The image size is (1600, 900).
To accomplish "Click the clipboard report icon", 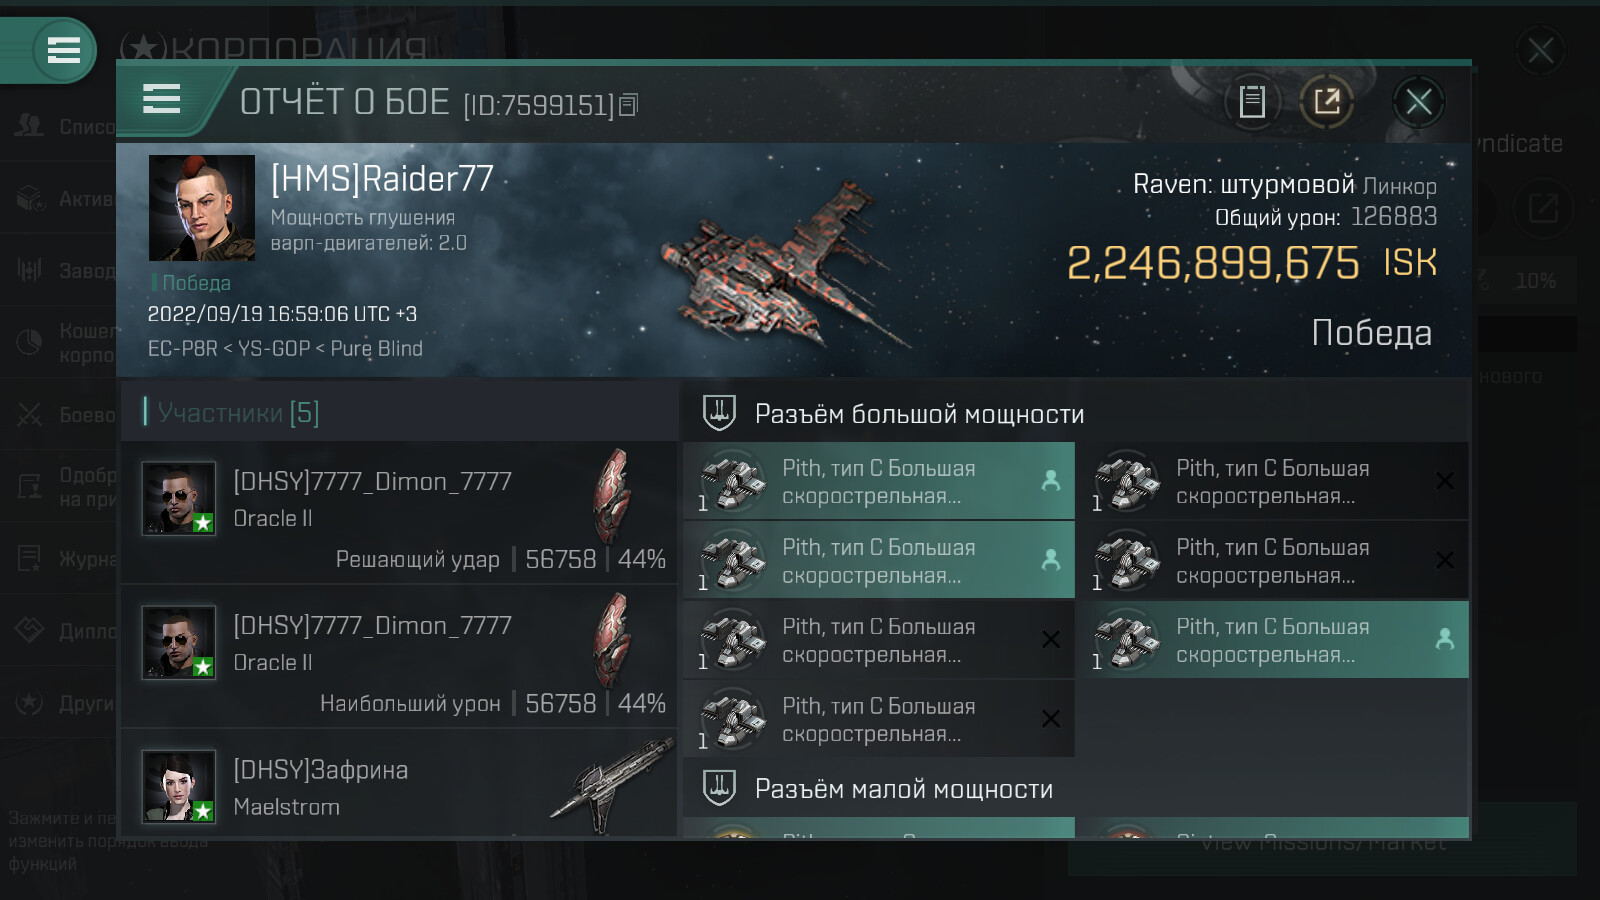I will (1252, 101).
